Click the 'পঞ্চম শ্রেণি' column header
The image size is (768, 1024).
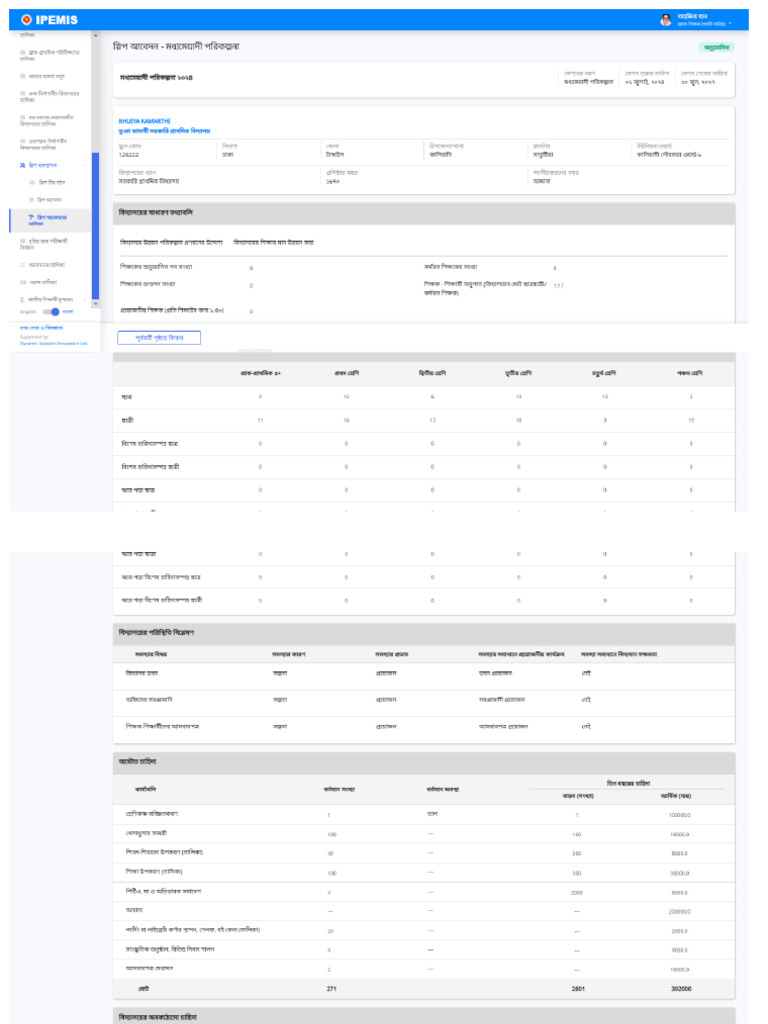(x=690, y=374)
